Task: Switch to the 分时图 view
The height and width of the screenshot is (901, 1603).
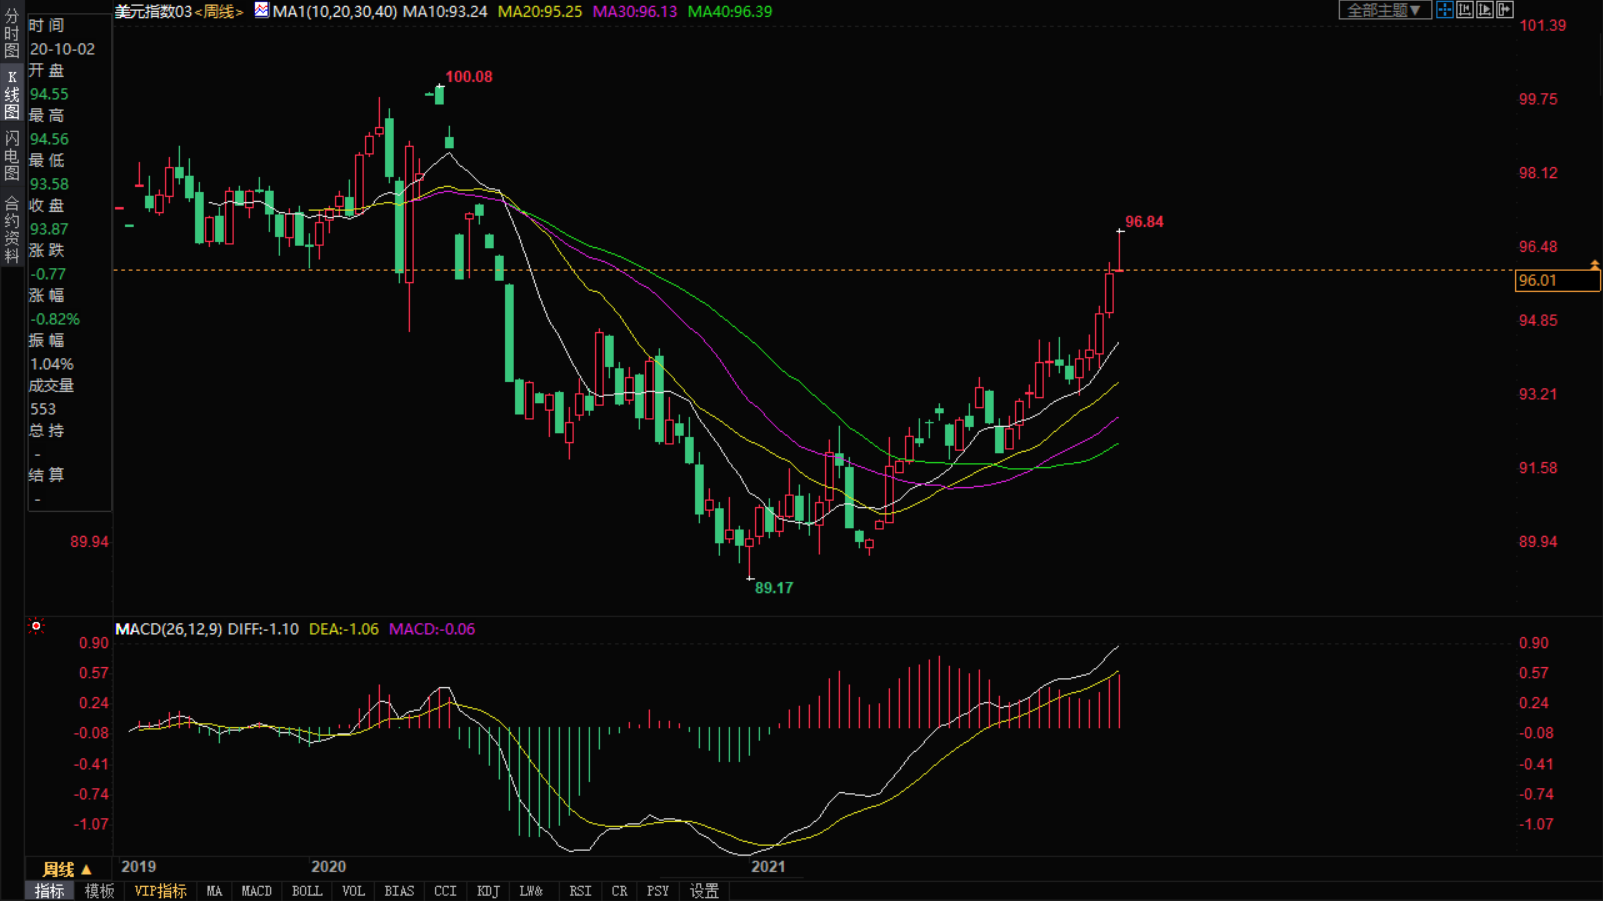Action: (12, 34)
